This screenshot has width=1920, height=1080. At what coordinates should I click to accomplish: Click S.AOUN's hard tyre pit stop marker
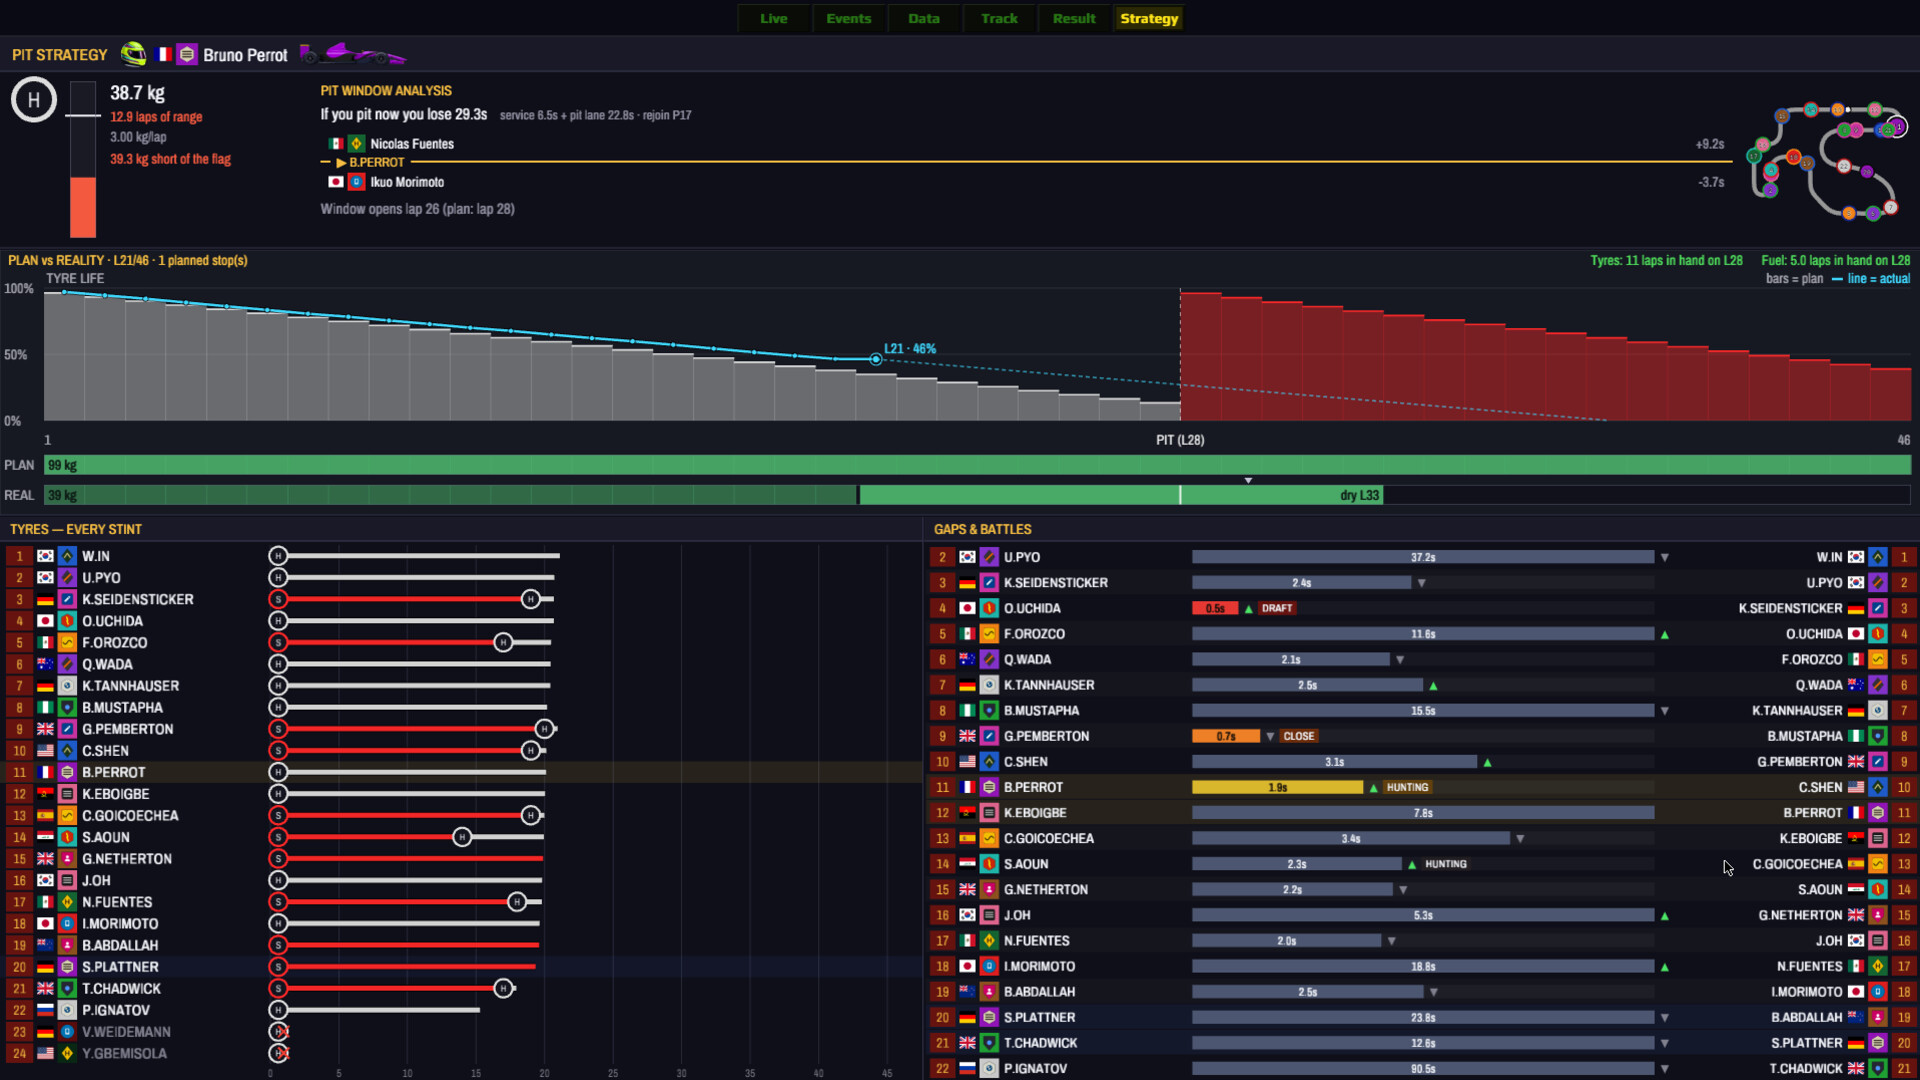tap(462, 837)
